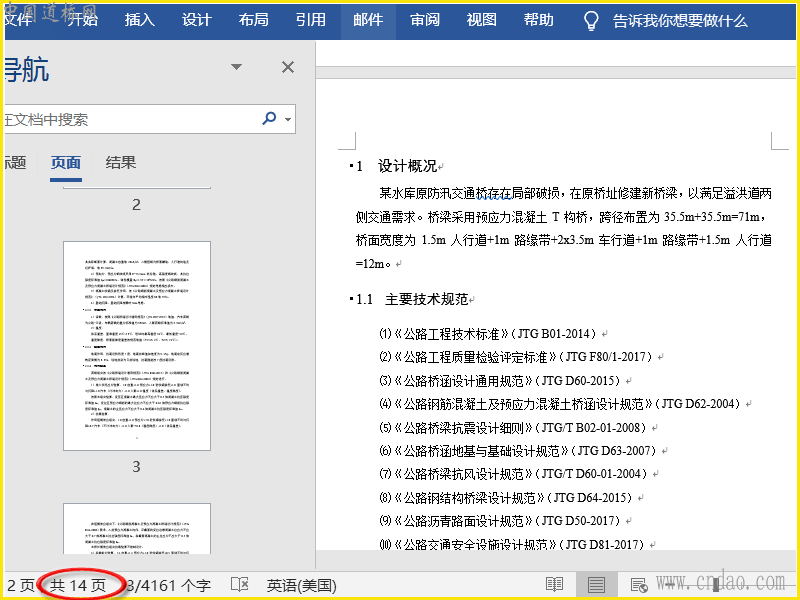Click the heading 1.1 主要技术规范
800x600 pixels.
415,299
